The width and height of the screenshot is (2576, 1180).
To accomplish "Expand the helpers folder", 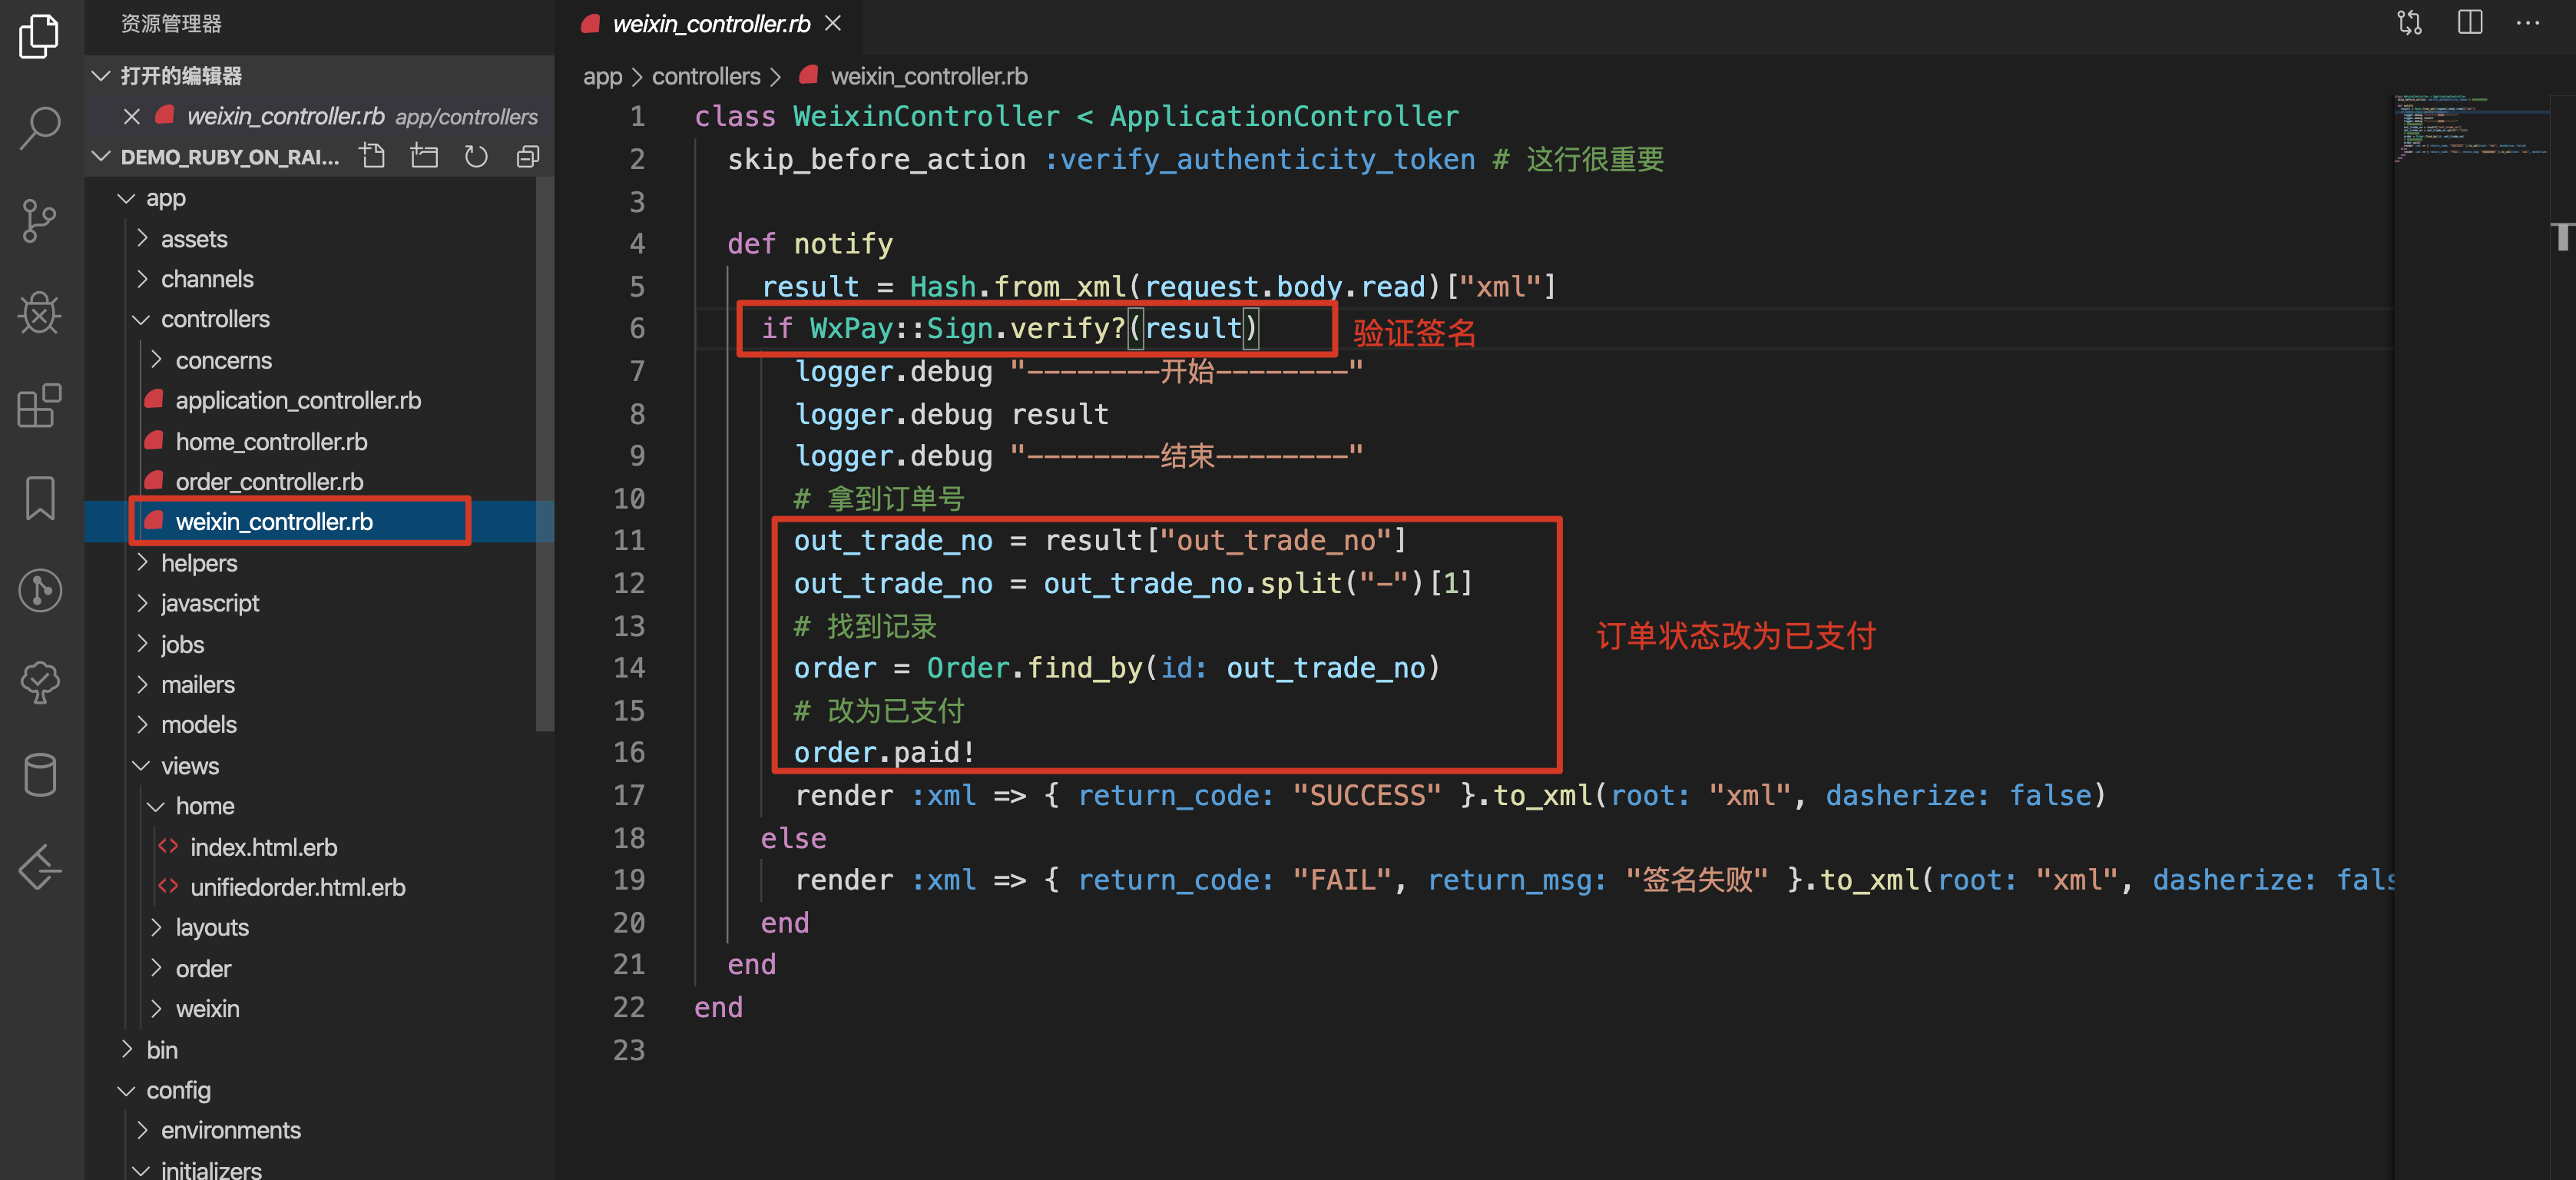I will pos(198,563).
